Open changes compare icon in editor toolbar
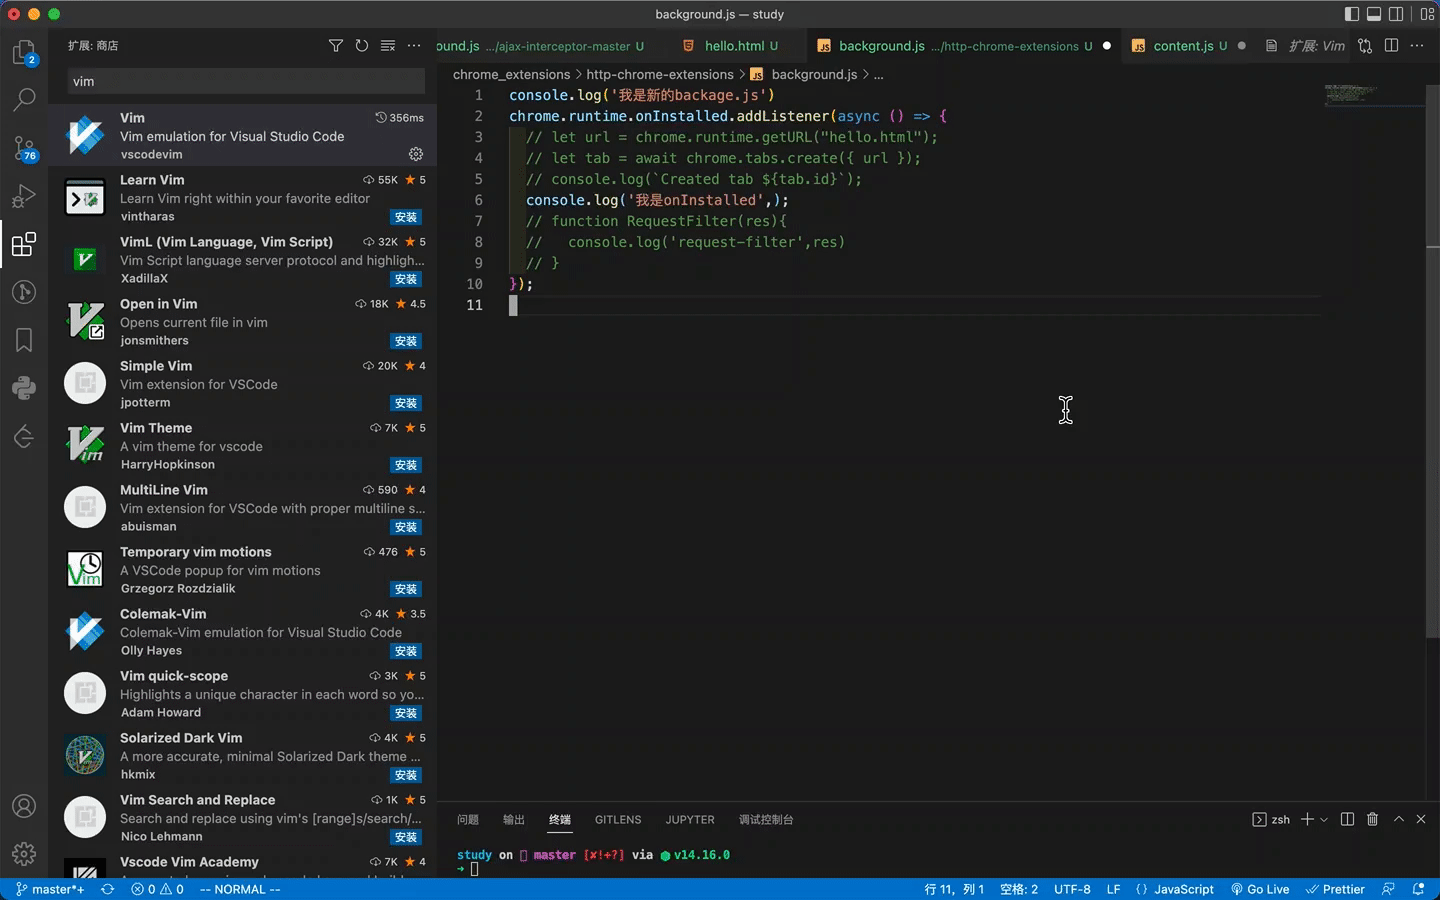 [x=1365, y=46]
